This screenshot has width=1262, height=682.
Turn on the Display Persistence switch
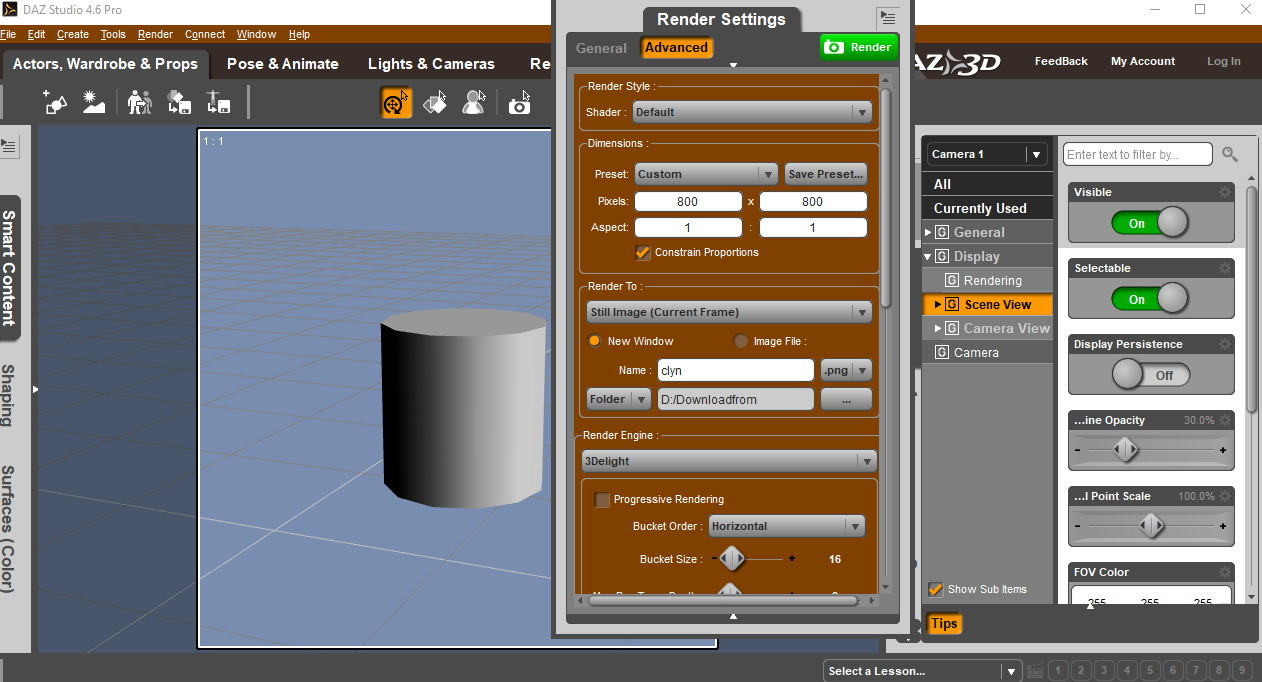(1150, 375)
